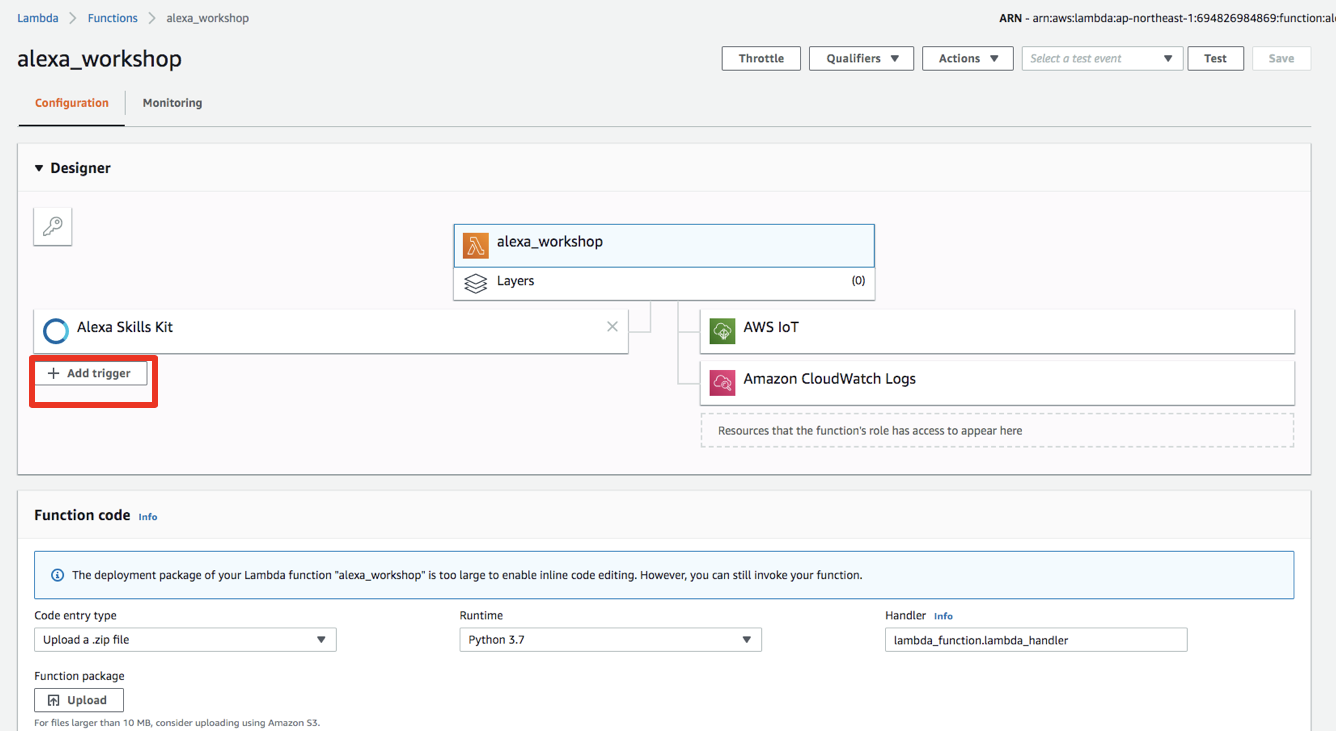The height and width of the screenshot is (731, 1336).
Task: Click the key permissions icon in Designer
Action: (53, 227)
